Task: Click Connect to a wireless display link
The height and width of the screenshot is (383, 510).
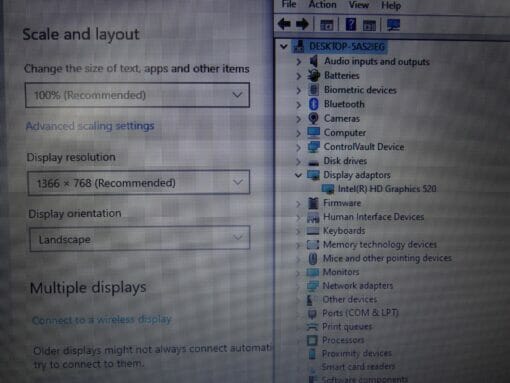Action: [x=102, y=320]
